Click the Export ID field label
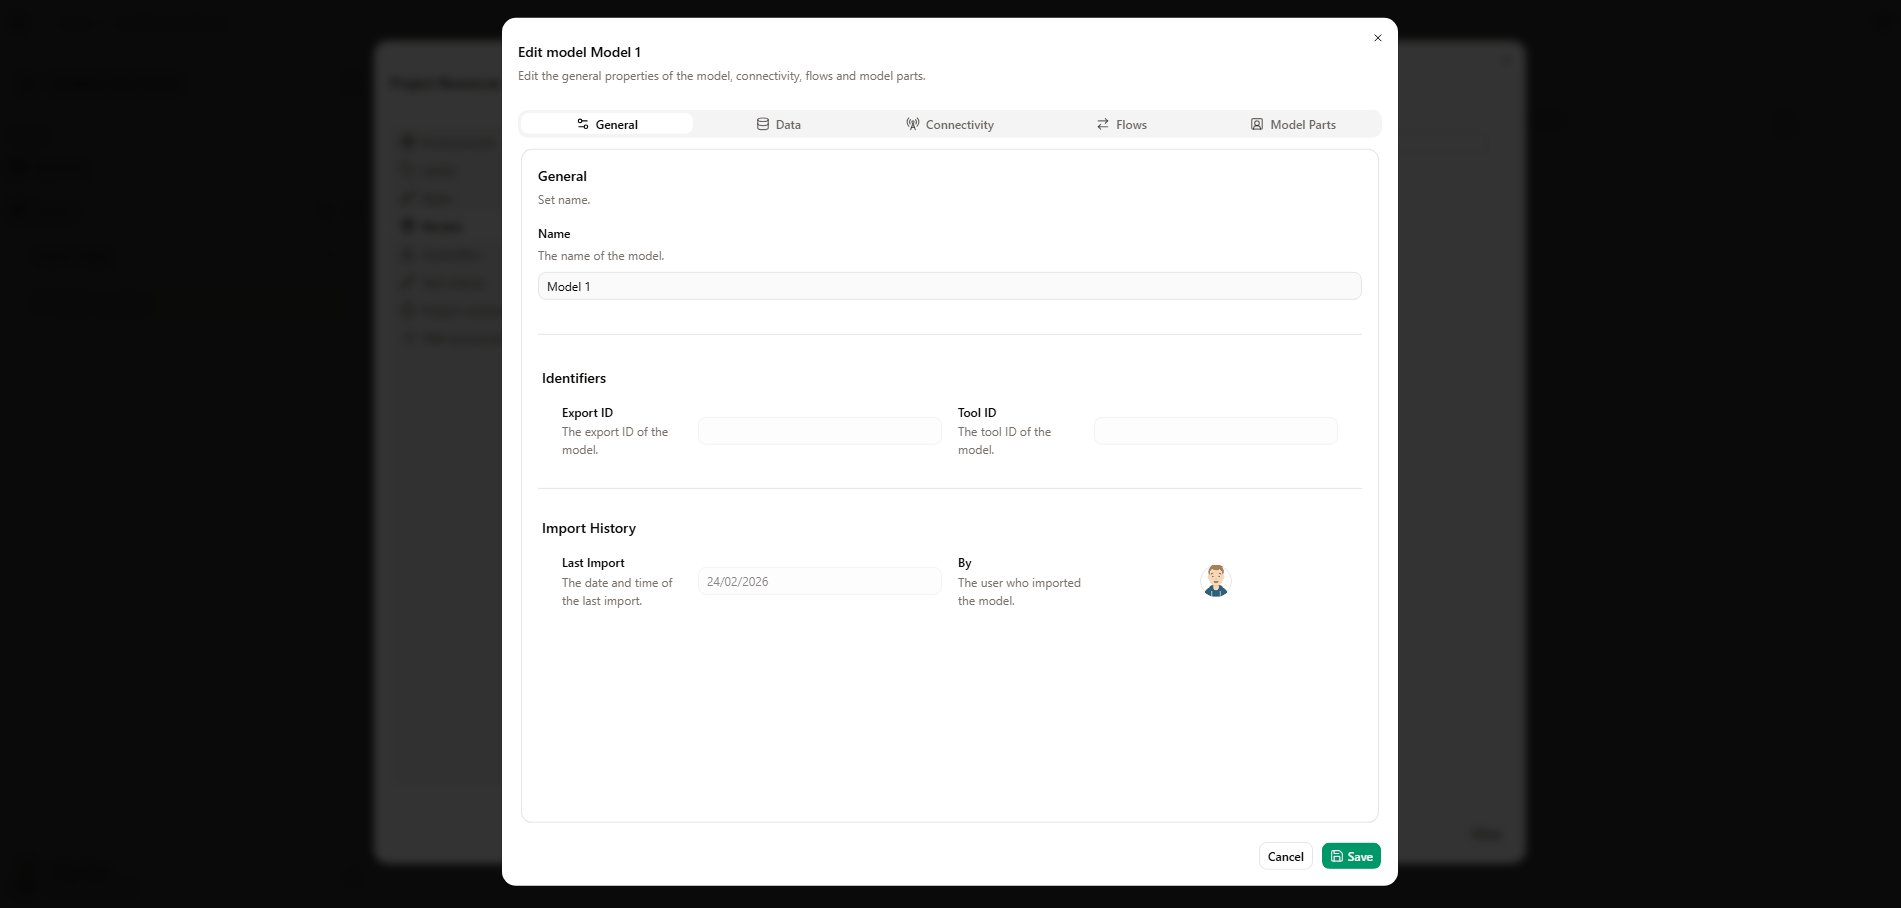This screenshot has width=1901, height=908. click(587, 413)
